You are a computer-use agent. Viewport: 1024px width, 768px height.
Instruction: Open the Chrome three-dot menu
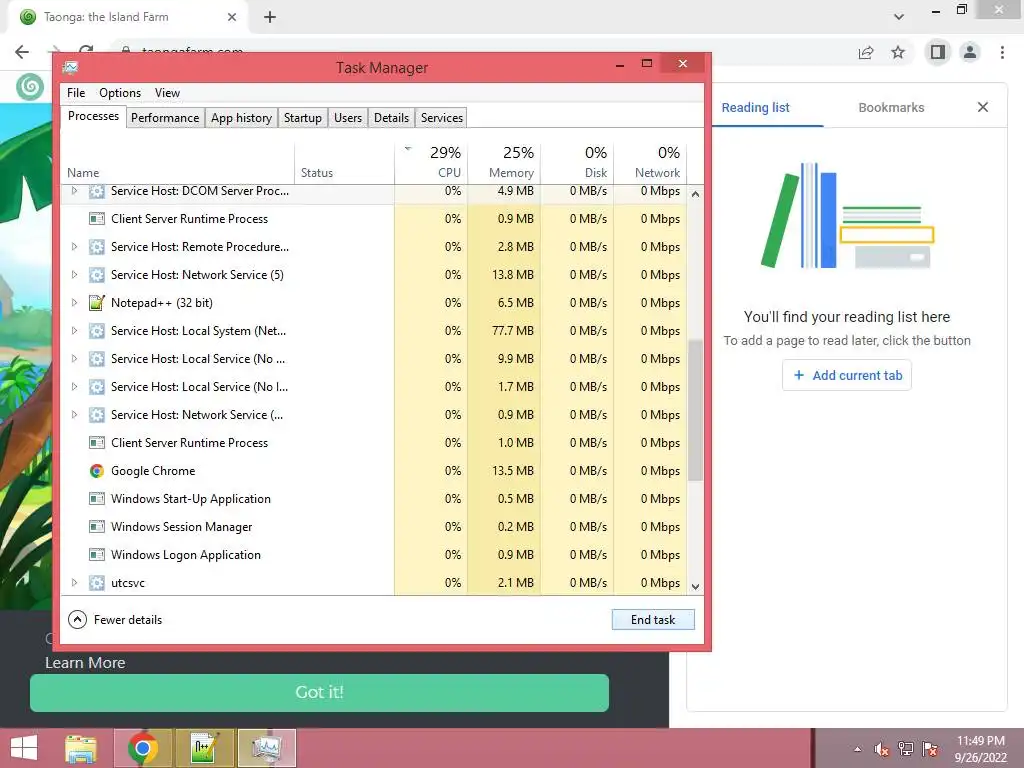[x=1002, y=52]
